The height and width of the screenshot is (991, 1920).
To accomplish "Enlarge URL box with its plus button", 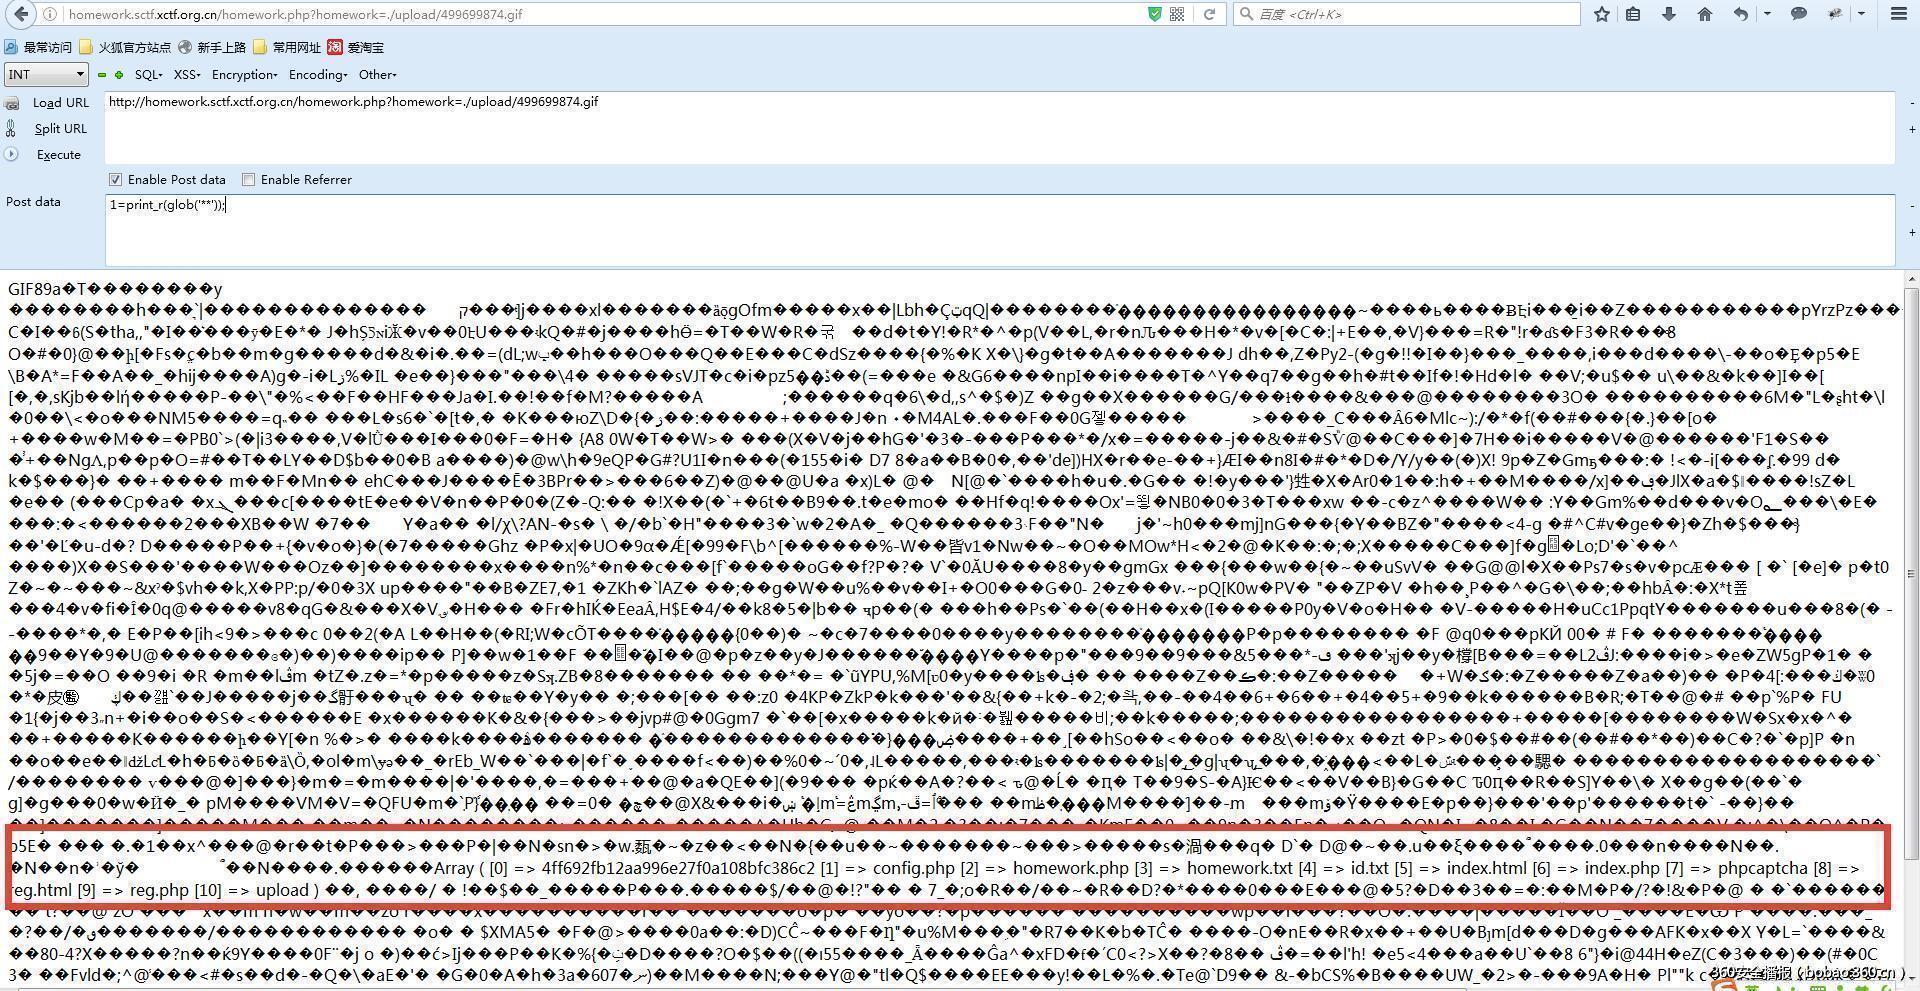I will (1912, 129).
